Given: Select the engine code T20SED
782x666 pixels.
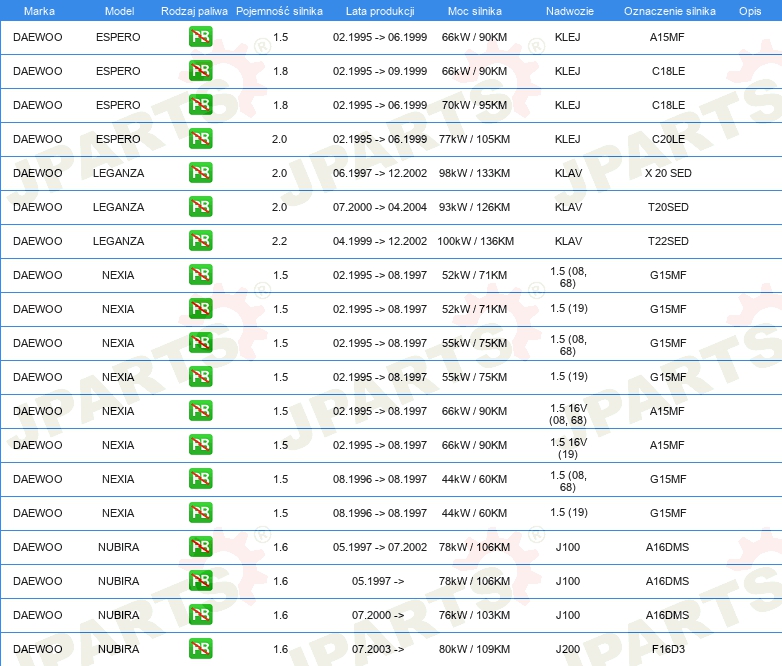Looking at the screenshot, I should pyautogui.click(x=668, y=207).
